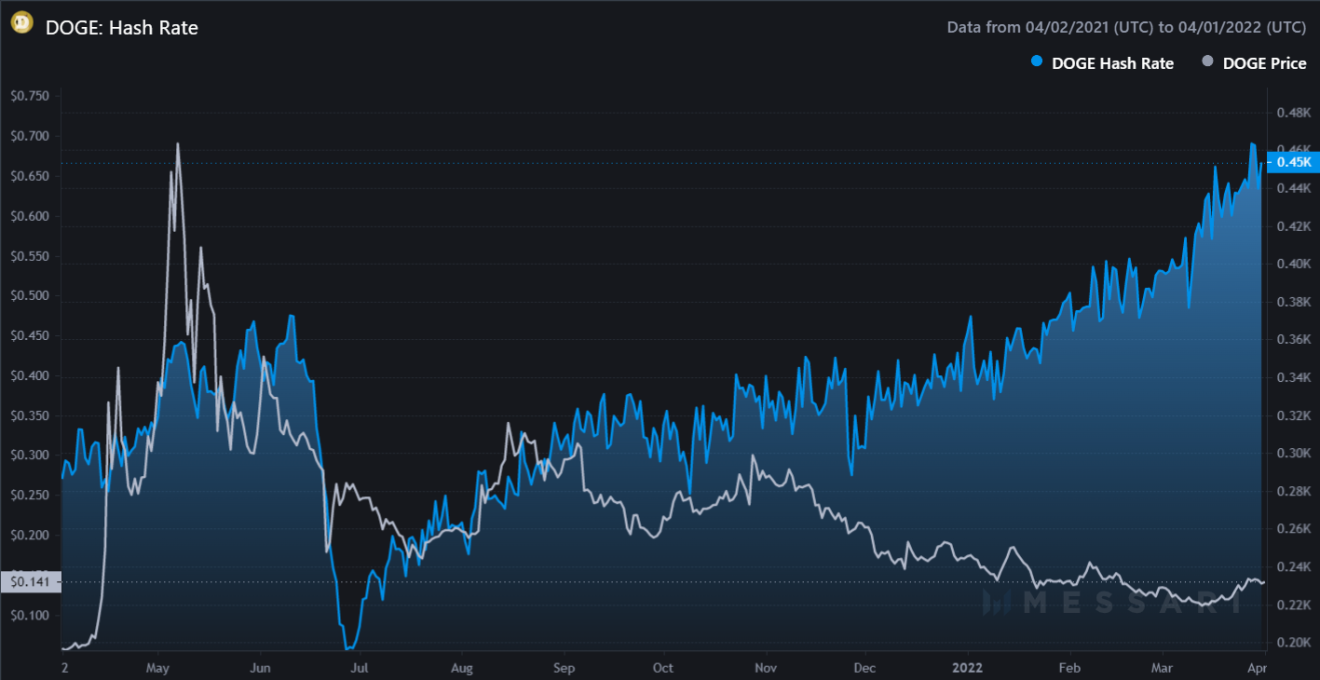1320x680 pixels.
Task: Click the blue DOGE Hash Rate legend dot
Action: point(1036,63)
